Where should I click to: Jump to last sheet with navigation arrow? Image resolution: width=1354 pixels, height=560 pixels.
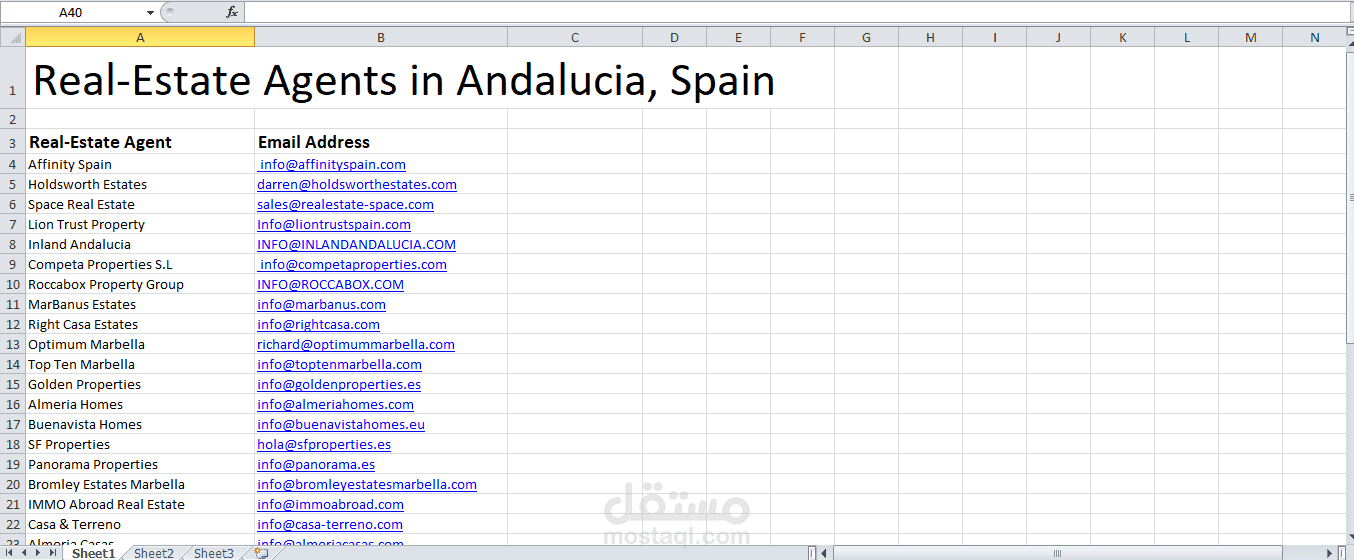click(x=53, y=553)
